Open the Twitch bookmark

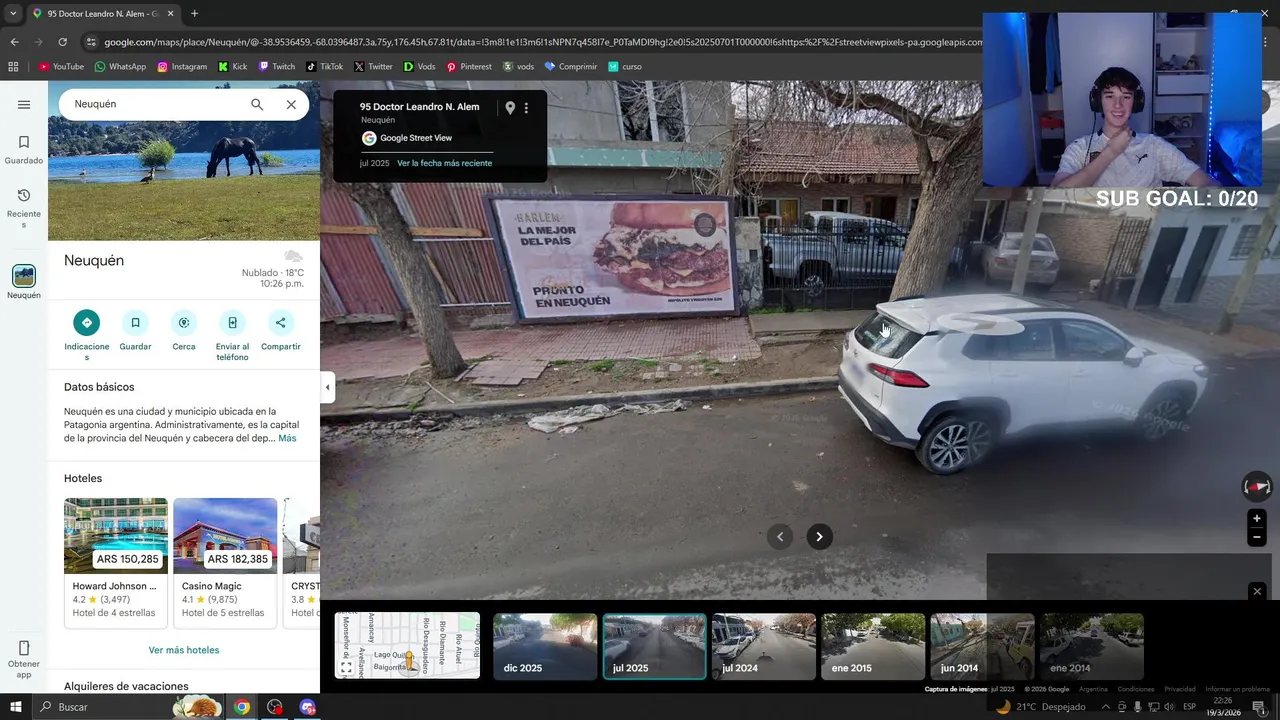pos(277,67)
